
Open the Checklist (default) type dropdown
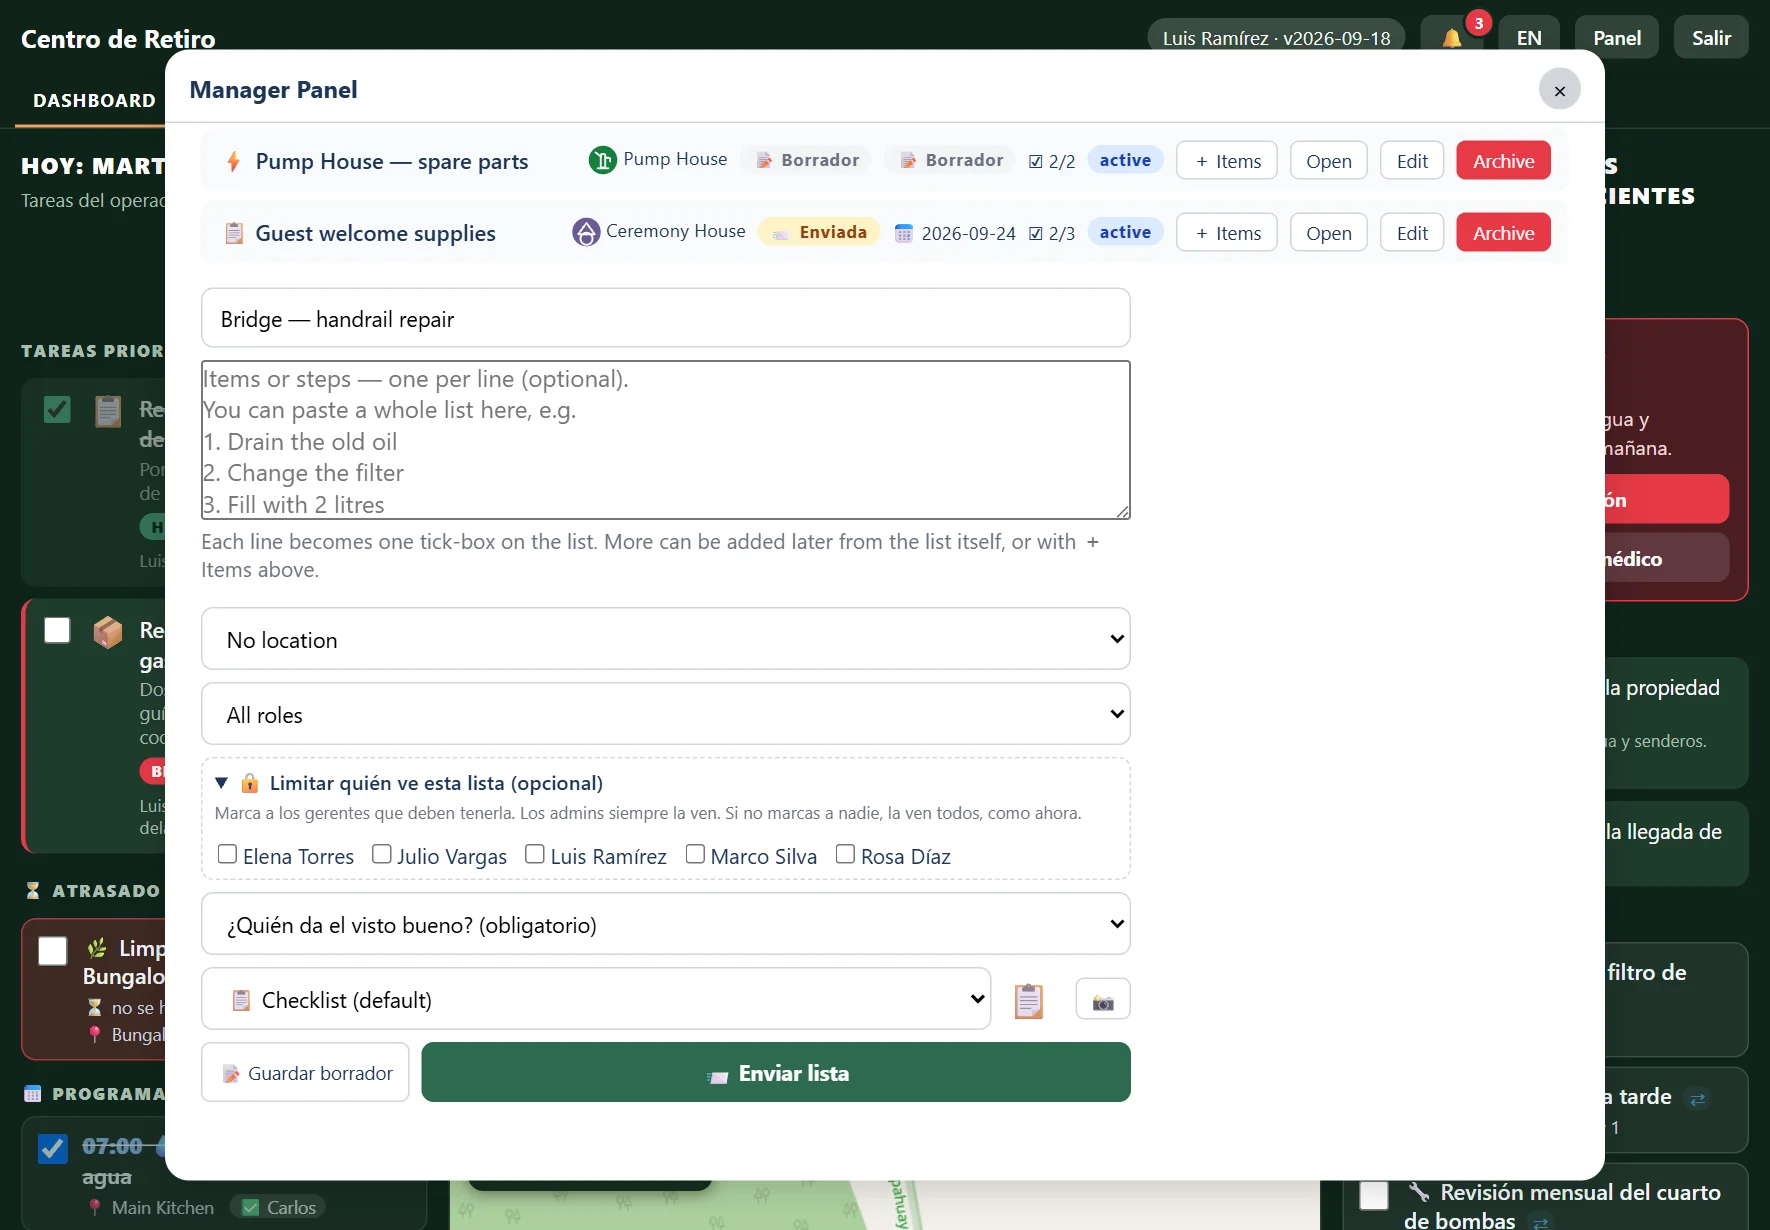596,999
